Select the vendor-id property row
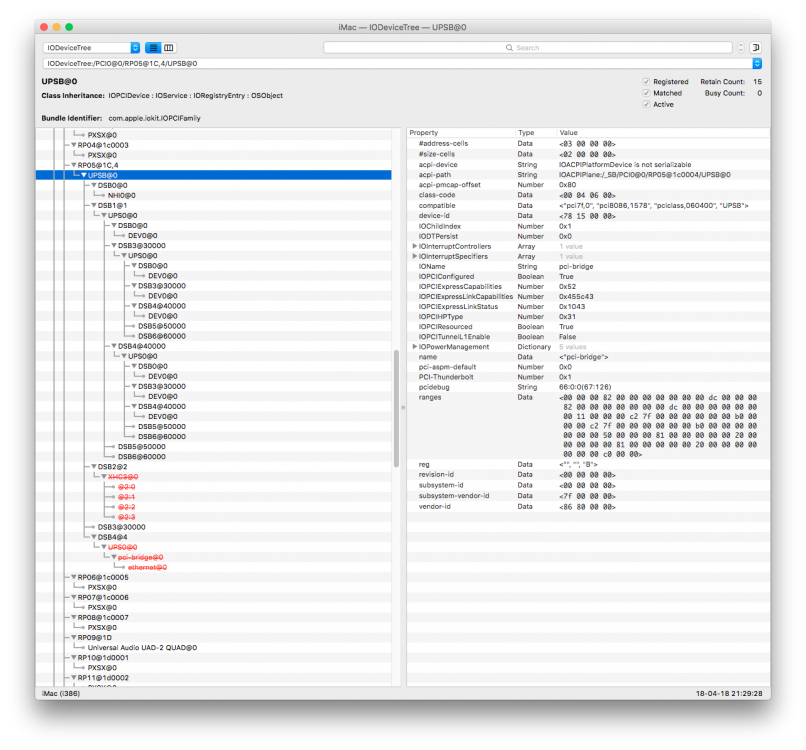806x750 pixels. point(588,507)
